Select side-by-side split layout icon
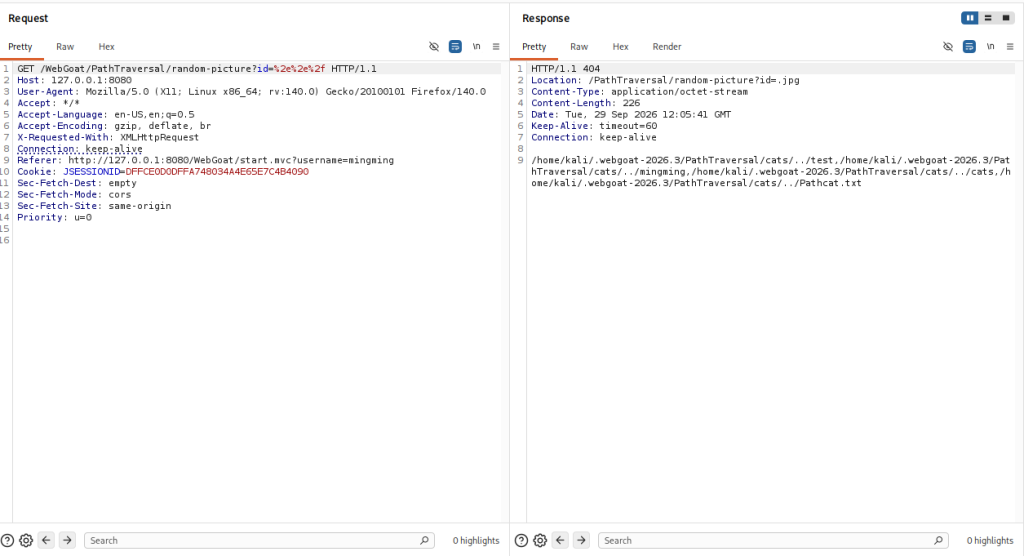Image resolution: width=1024 pixels, height=556 pixels. click(970, 18)
